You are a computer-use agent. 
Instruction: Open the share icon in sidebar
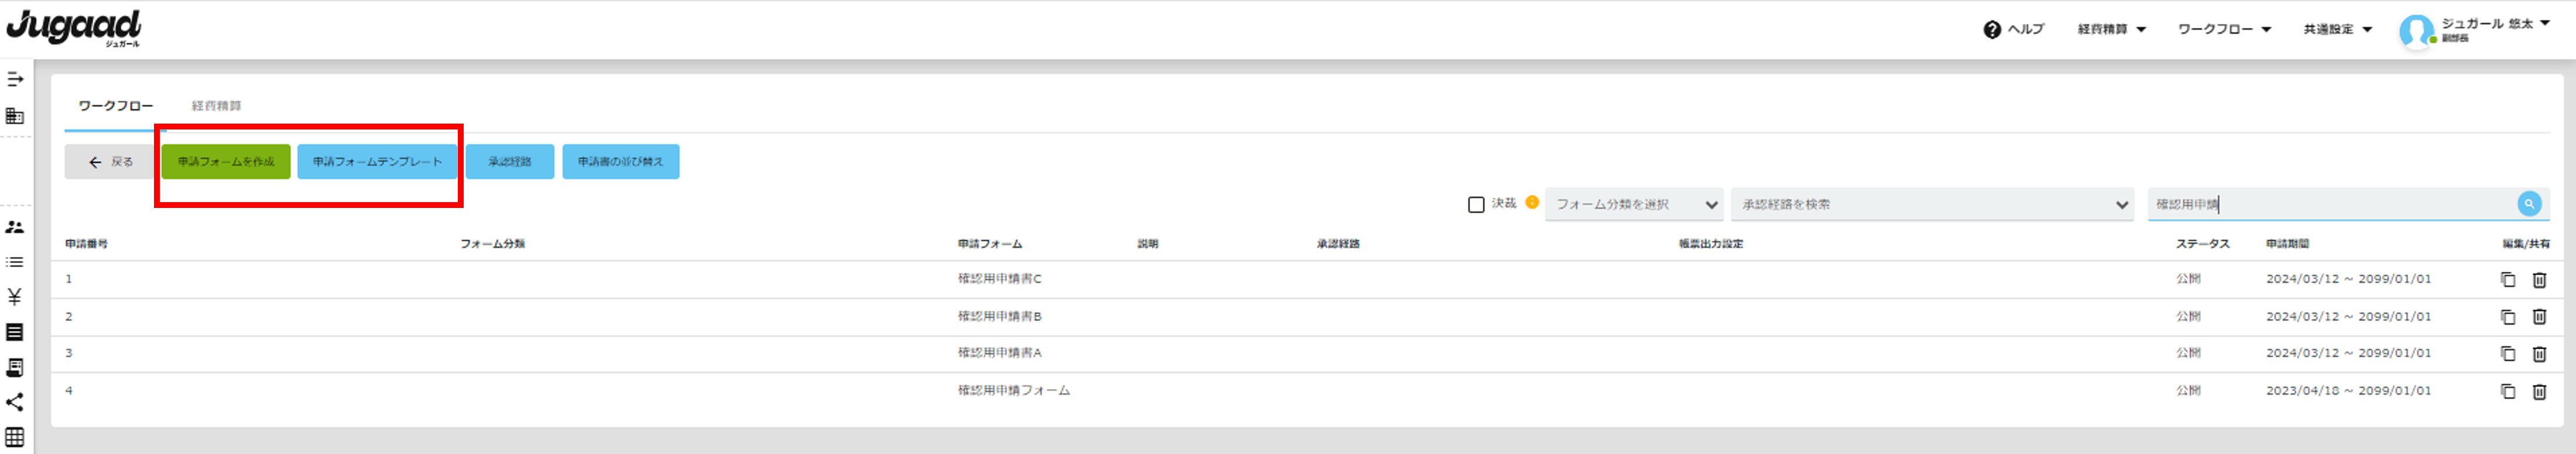15,402
